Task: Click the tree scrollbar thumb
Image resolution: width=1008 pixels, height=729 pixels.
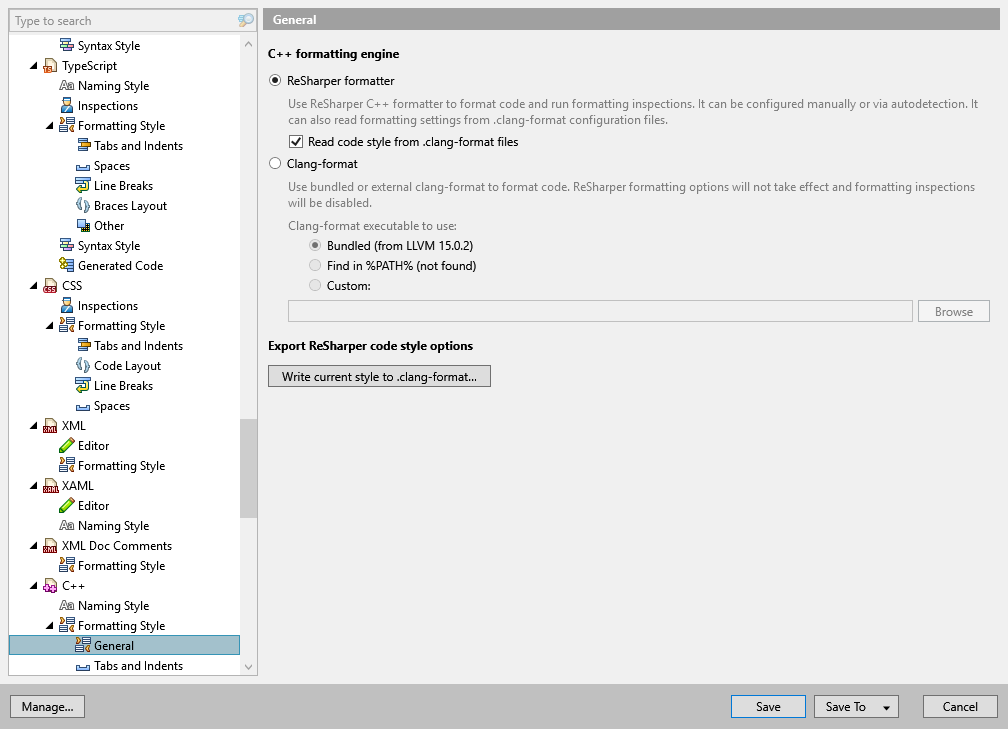Action: point(248,468)
